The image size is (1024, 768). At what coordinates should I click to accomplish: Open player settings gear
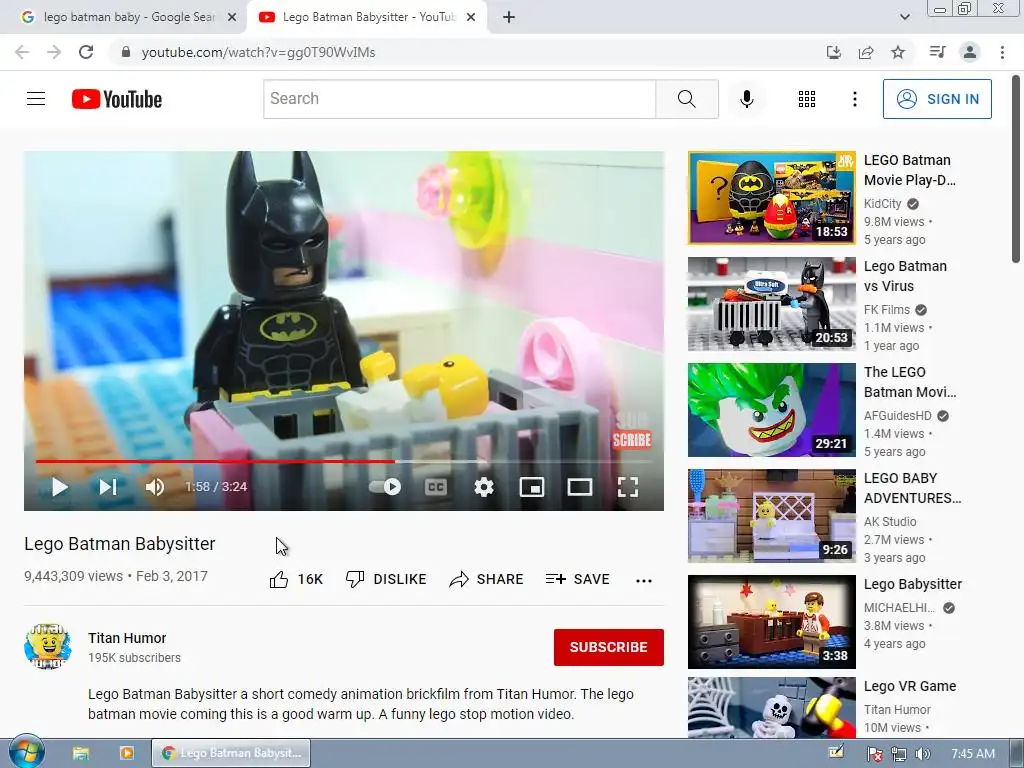(x=484, y=487)
